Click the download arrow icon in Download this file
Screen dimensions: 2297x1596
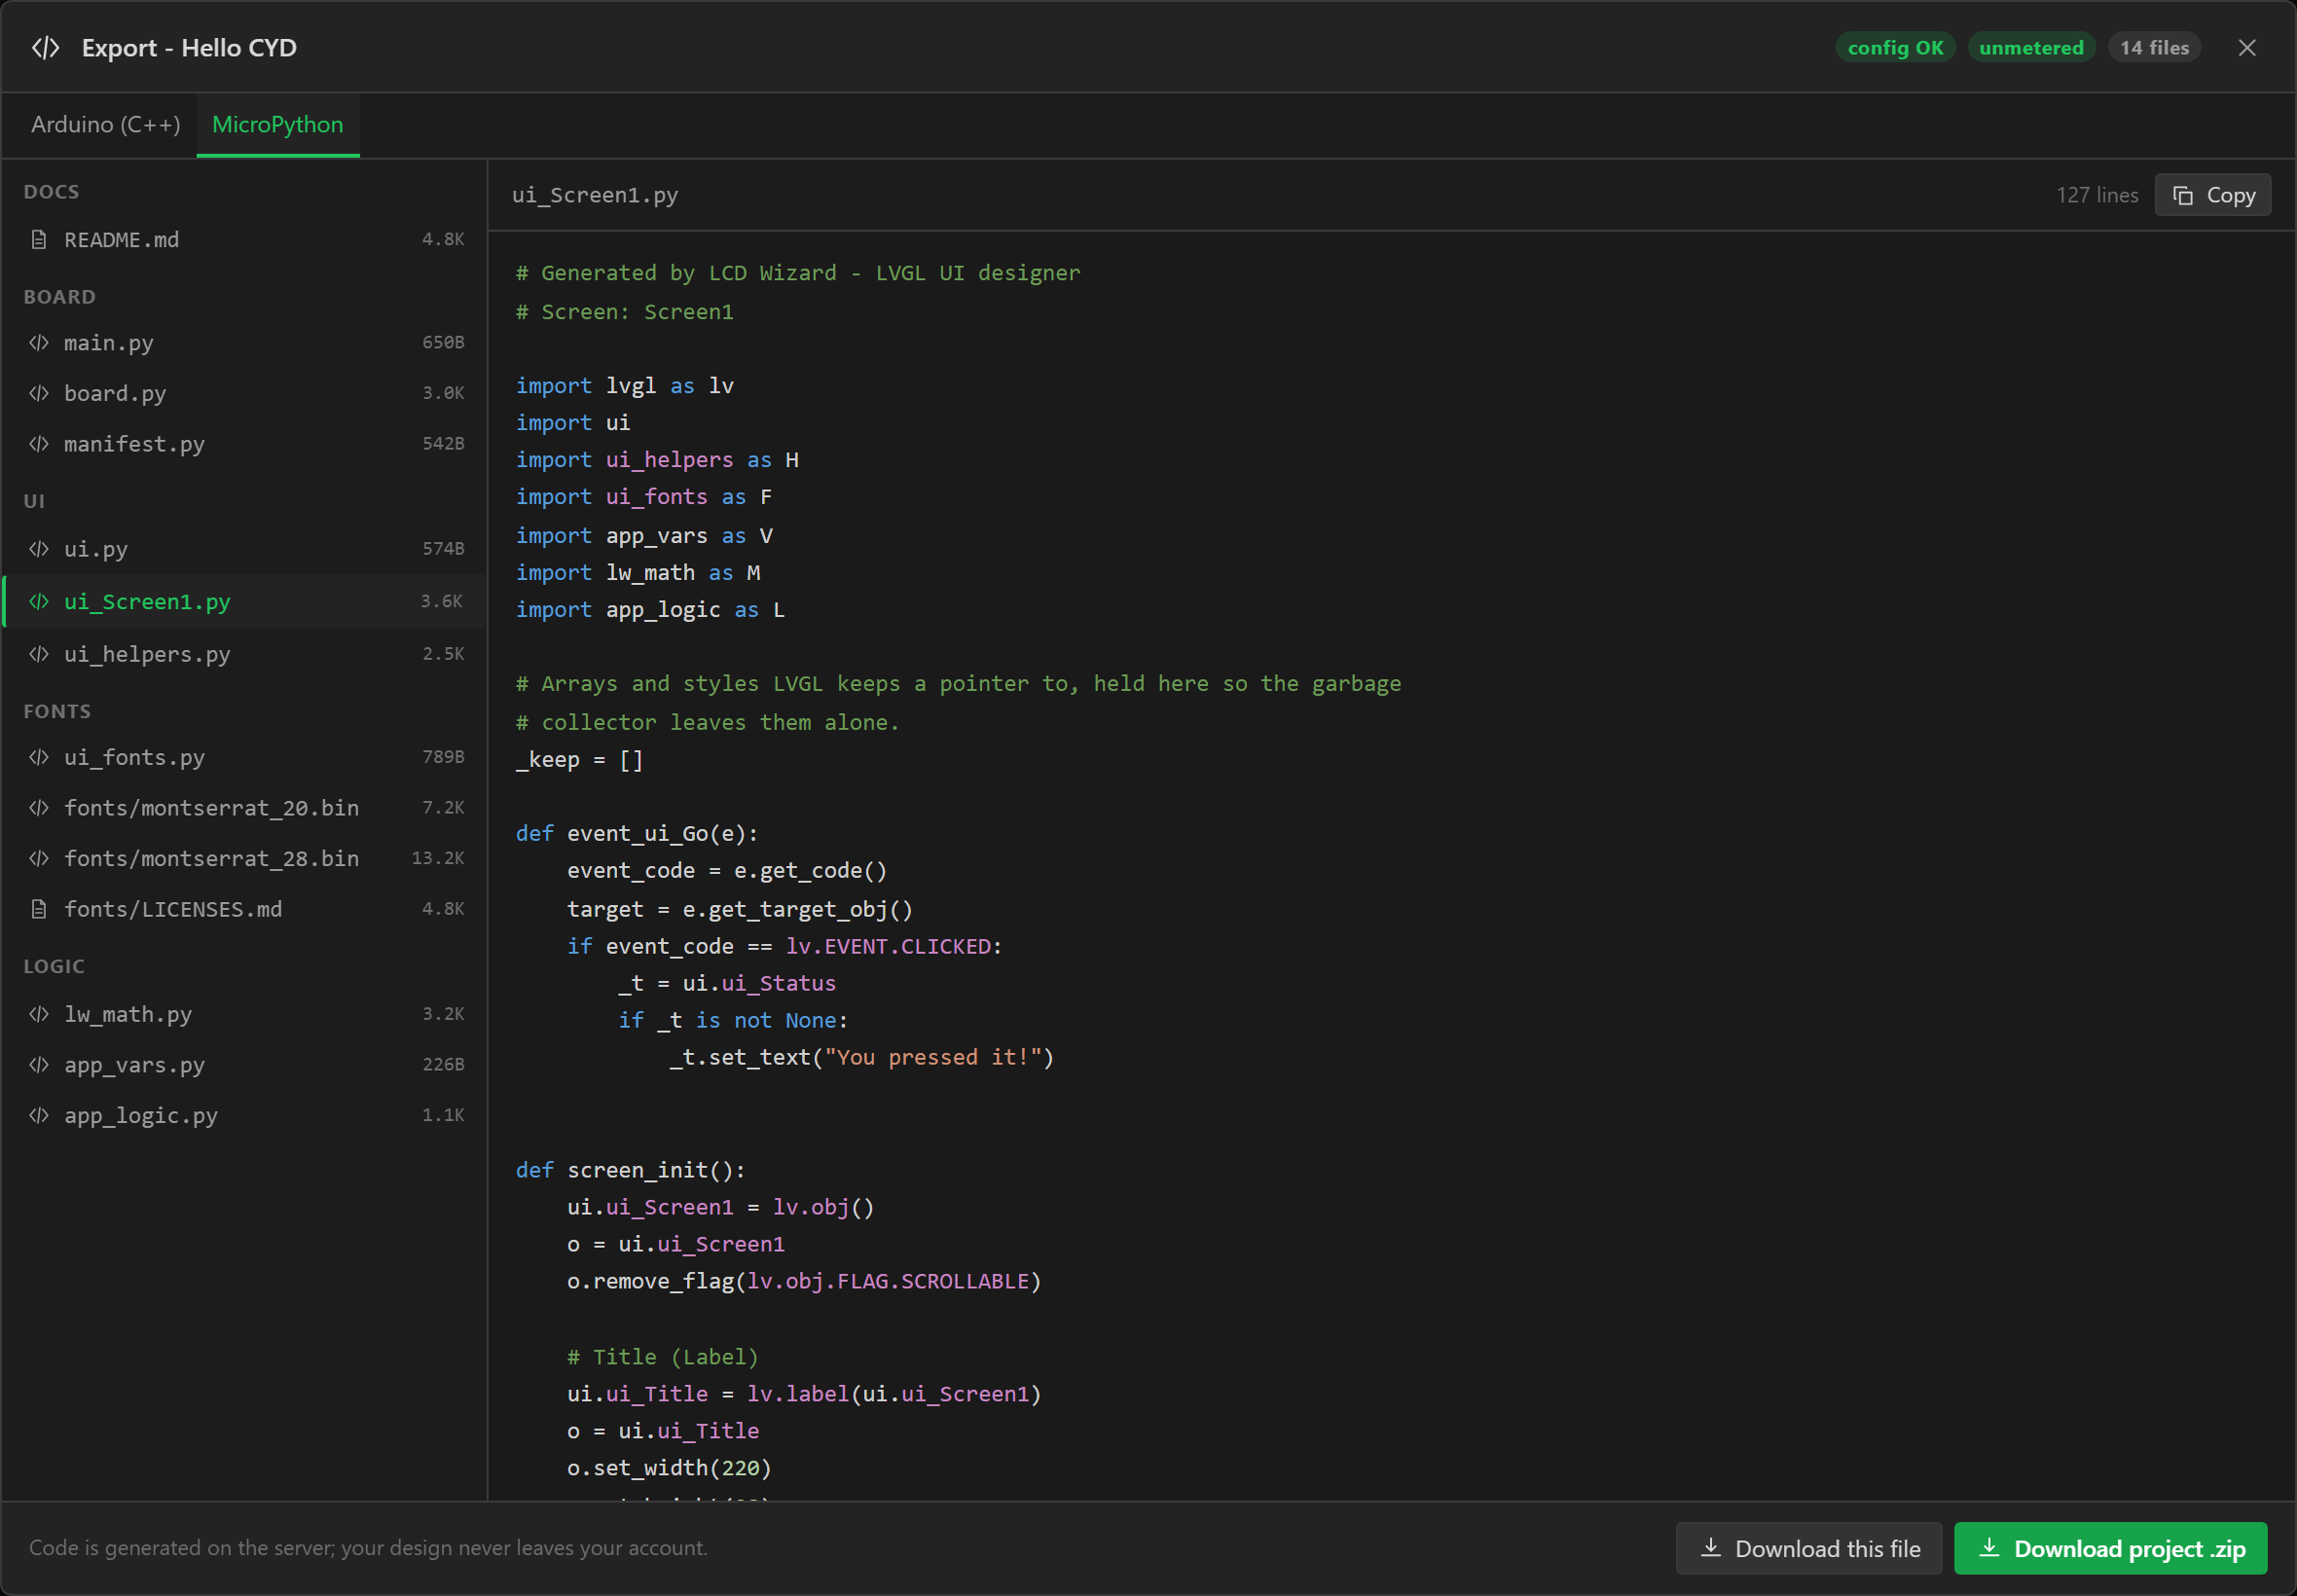tap(1711, 1548)
